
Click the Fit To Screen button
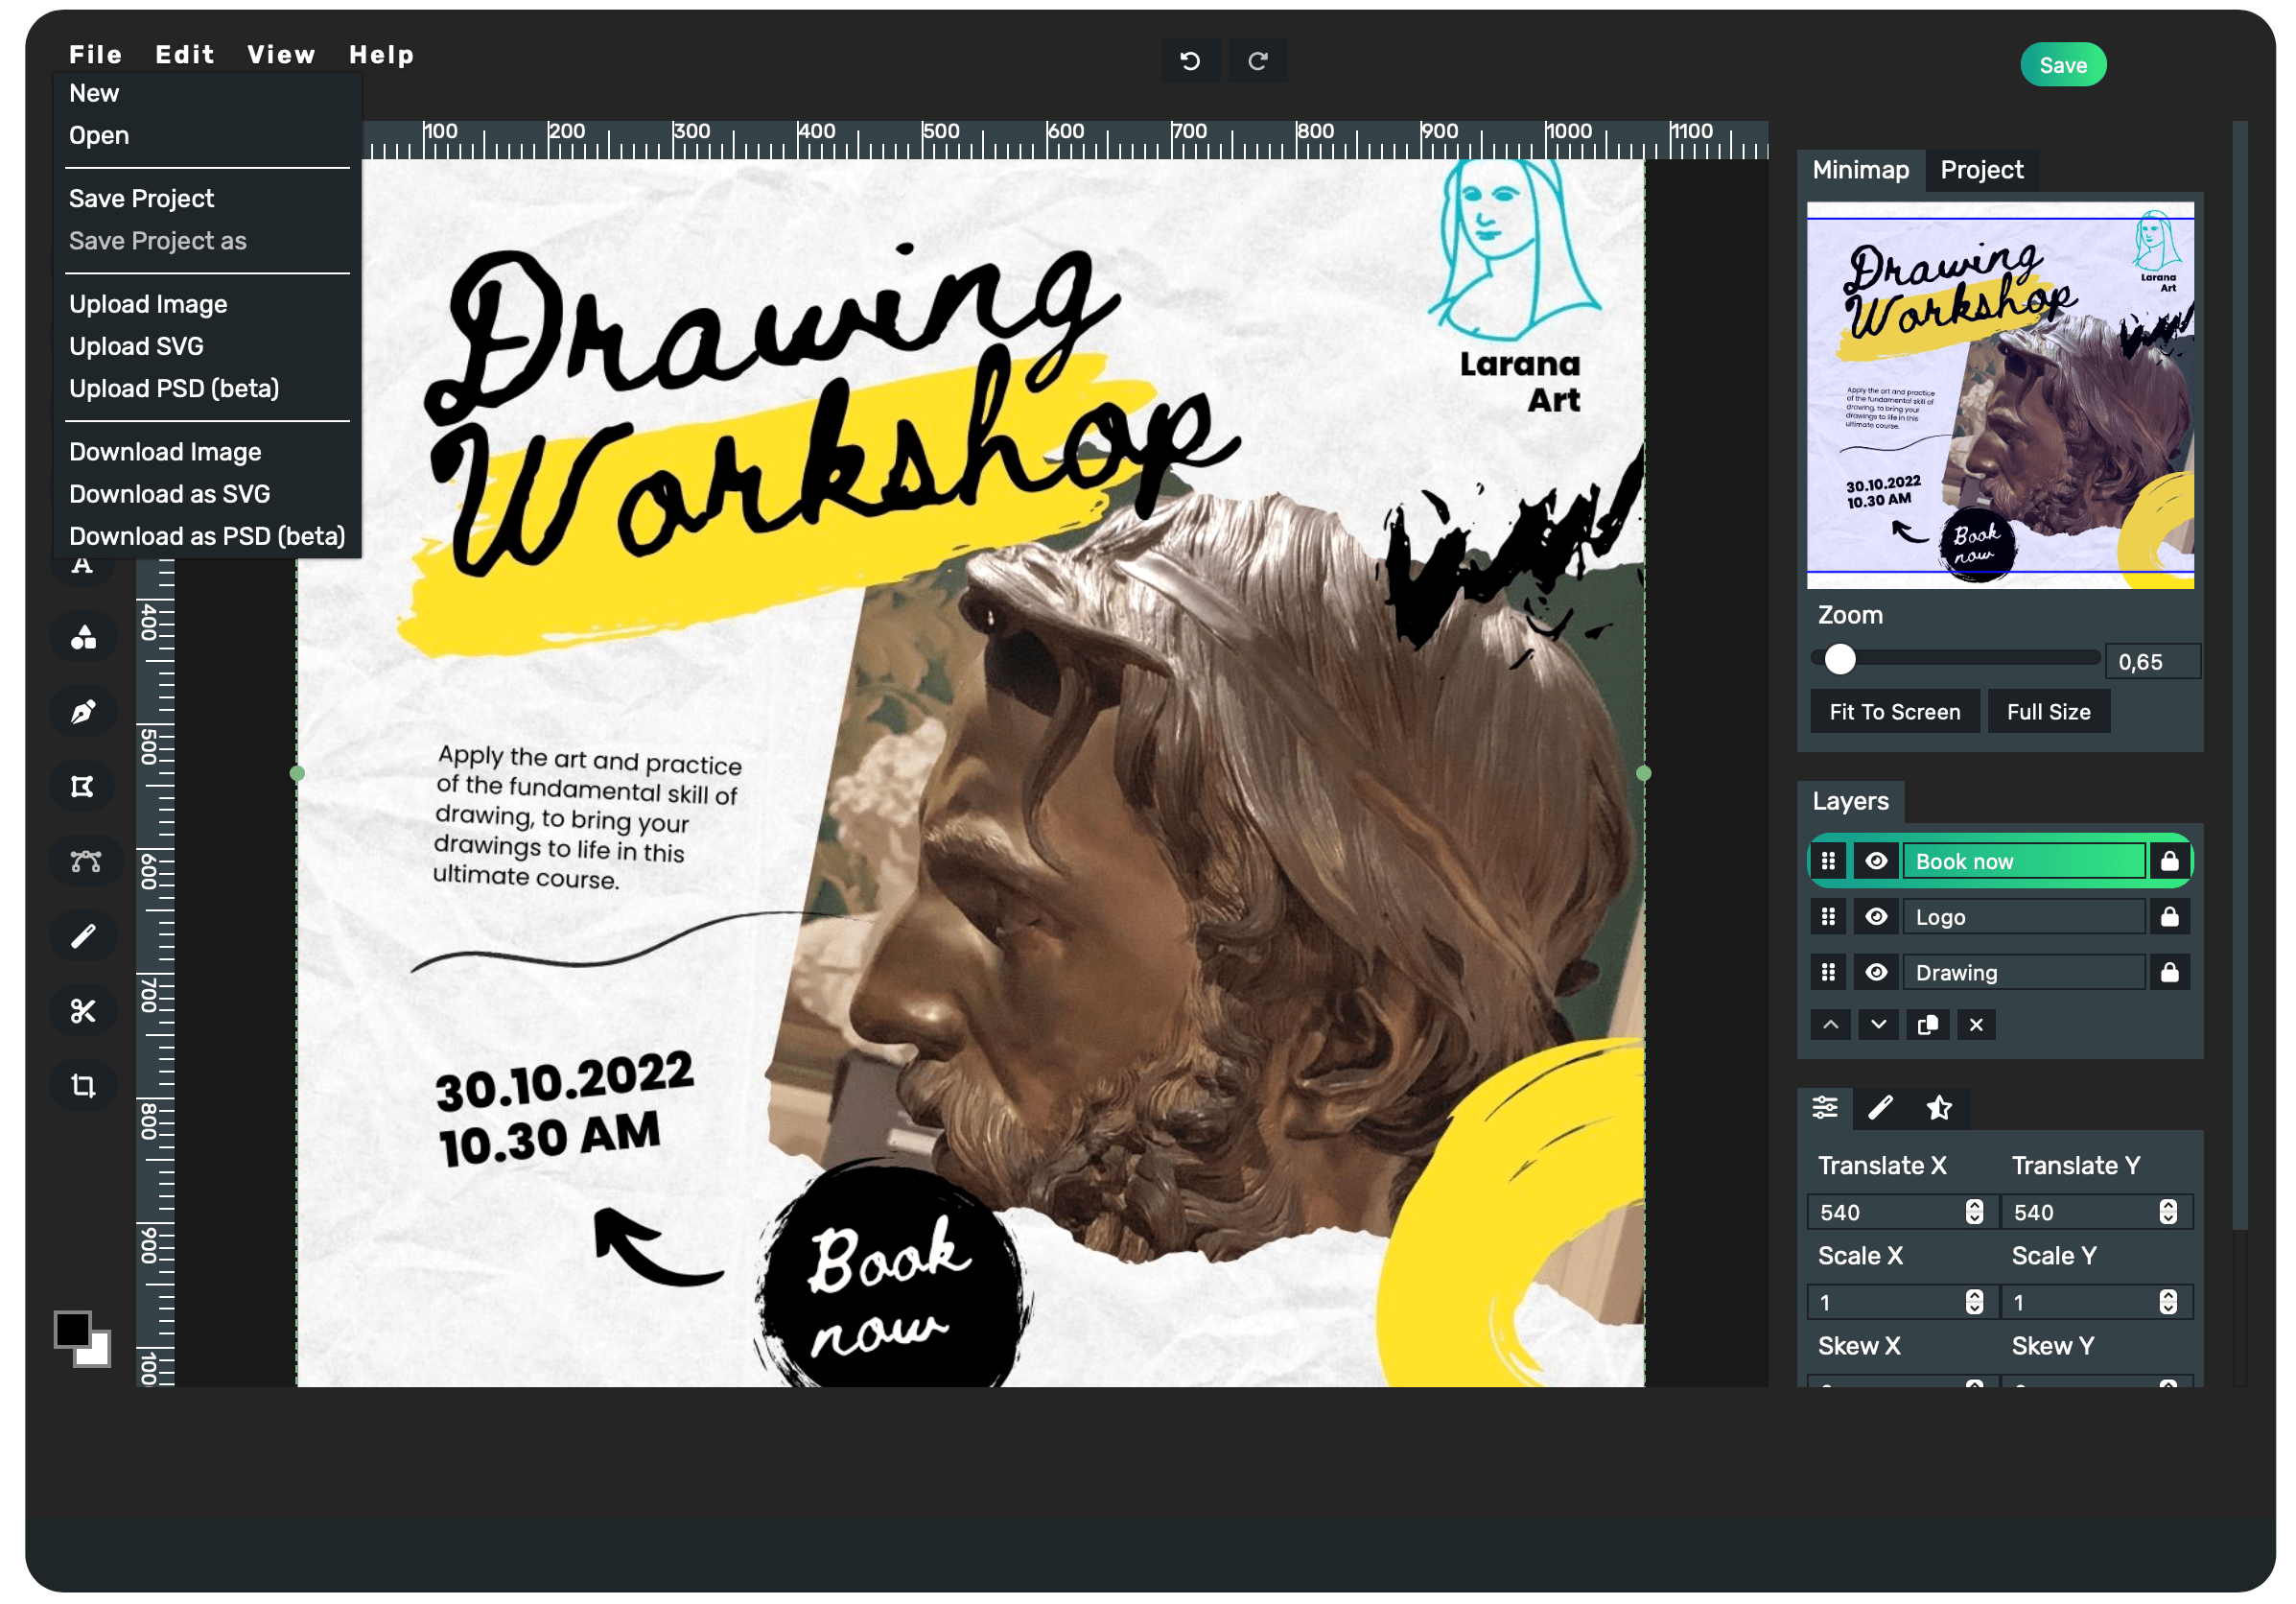[1894, 712]
